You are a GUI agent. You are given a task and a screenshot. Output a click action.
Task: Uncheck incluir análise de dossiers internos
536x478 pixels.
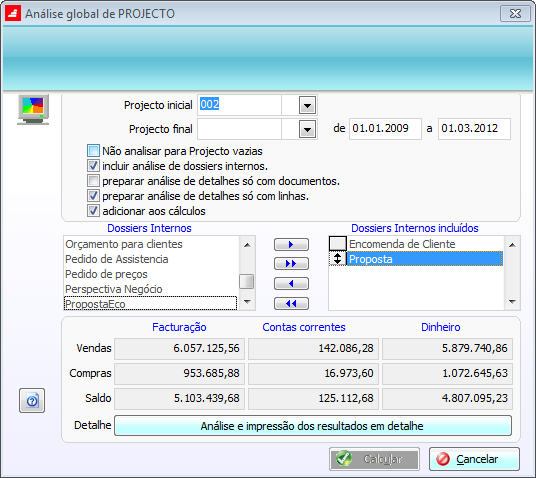[x=93, y=166]
